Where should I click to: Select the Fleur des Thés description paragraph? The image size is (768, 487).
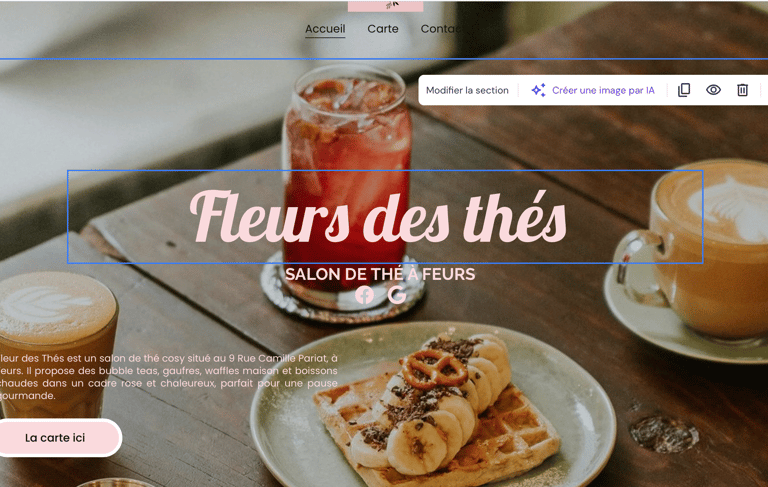point(168,377)
